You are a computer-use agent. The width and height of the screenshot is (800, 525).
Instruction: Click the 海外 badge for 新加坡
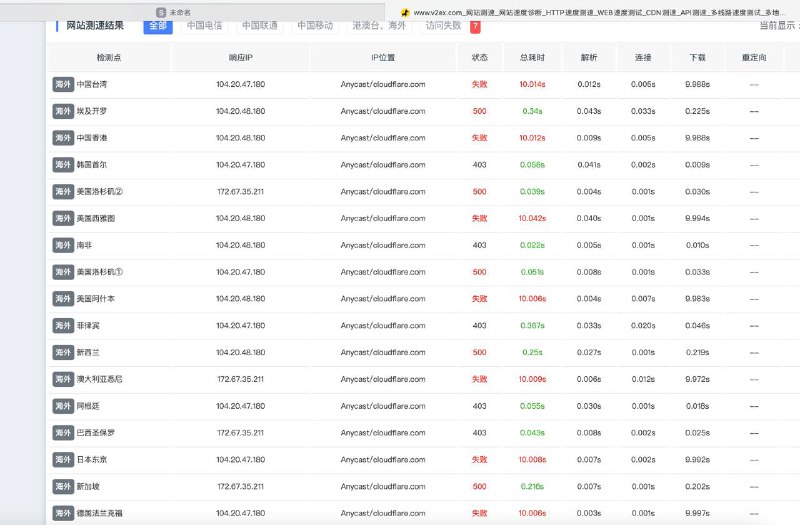tap(63, 486)
